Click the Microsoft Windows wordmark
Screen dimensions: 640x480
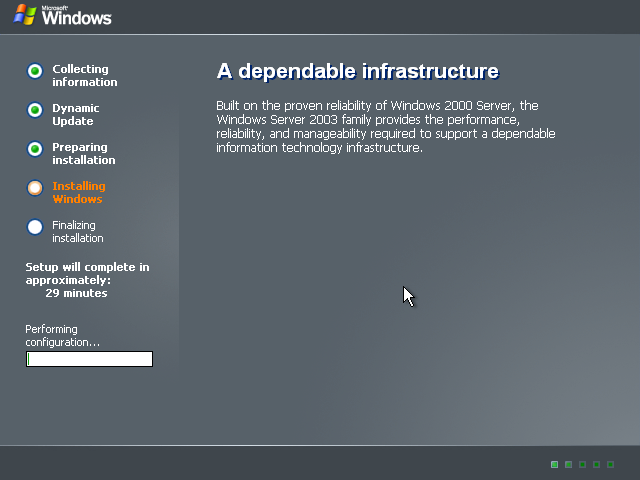[76, 16]
